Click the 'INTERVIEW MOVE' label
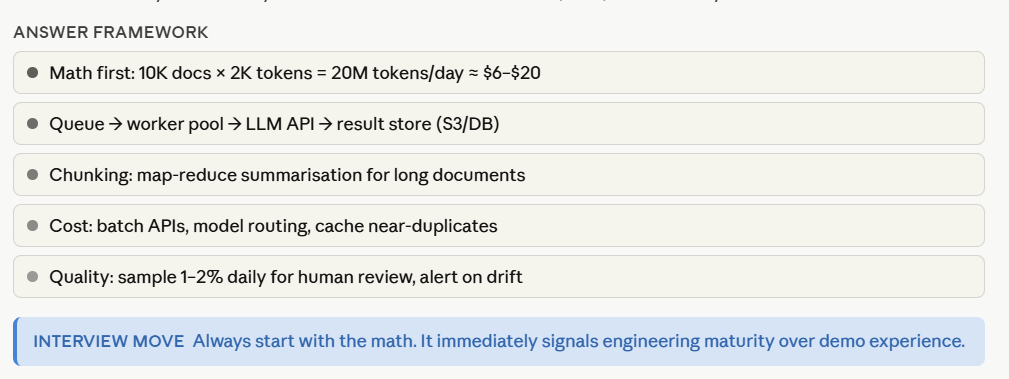Viewport: 1009px width, 379px height. (x=109, y=342)
